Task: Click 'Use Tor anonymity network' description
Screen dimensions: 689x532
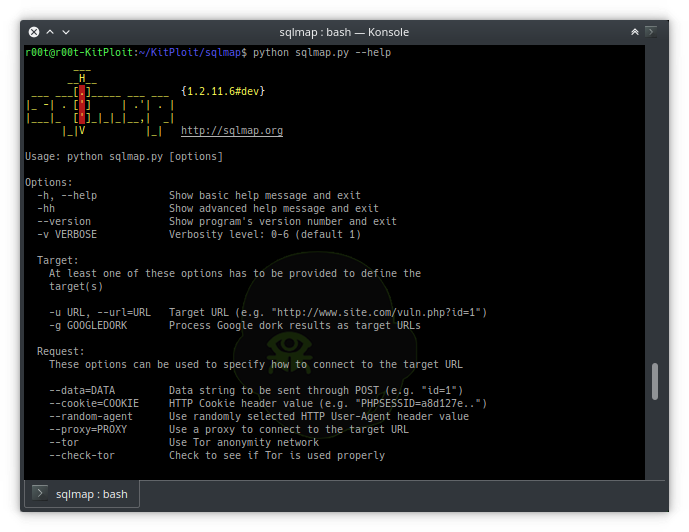Action: click(x=244, y=442)
